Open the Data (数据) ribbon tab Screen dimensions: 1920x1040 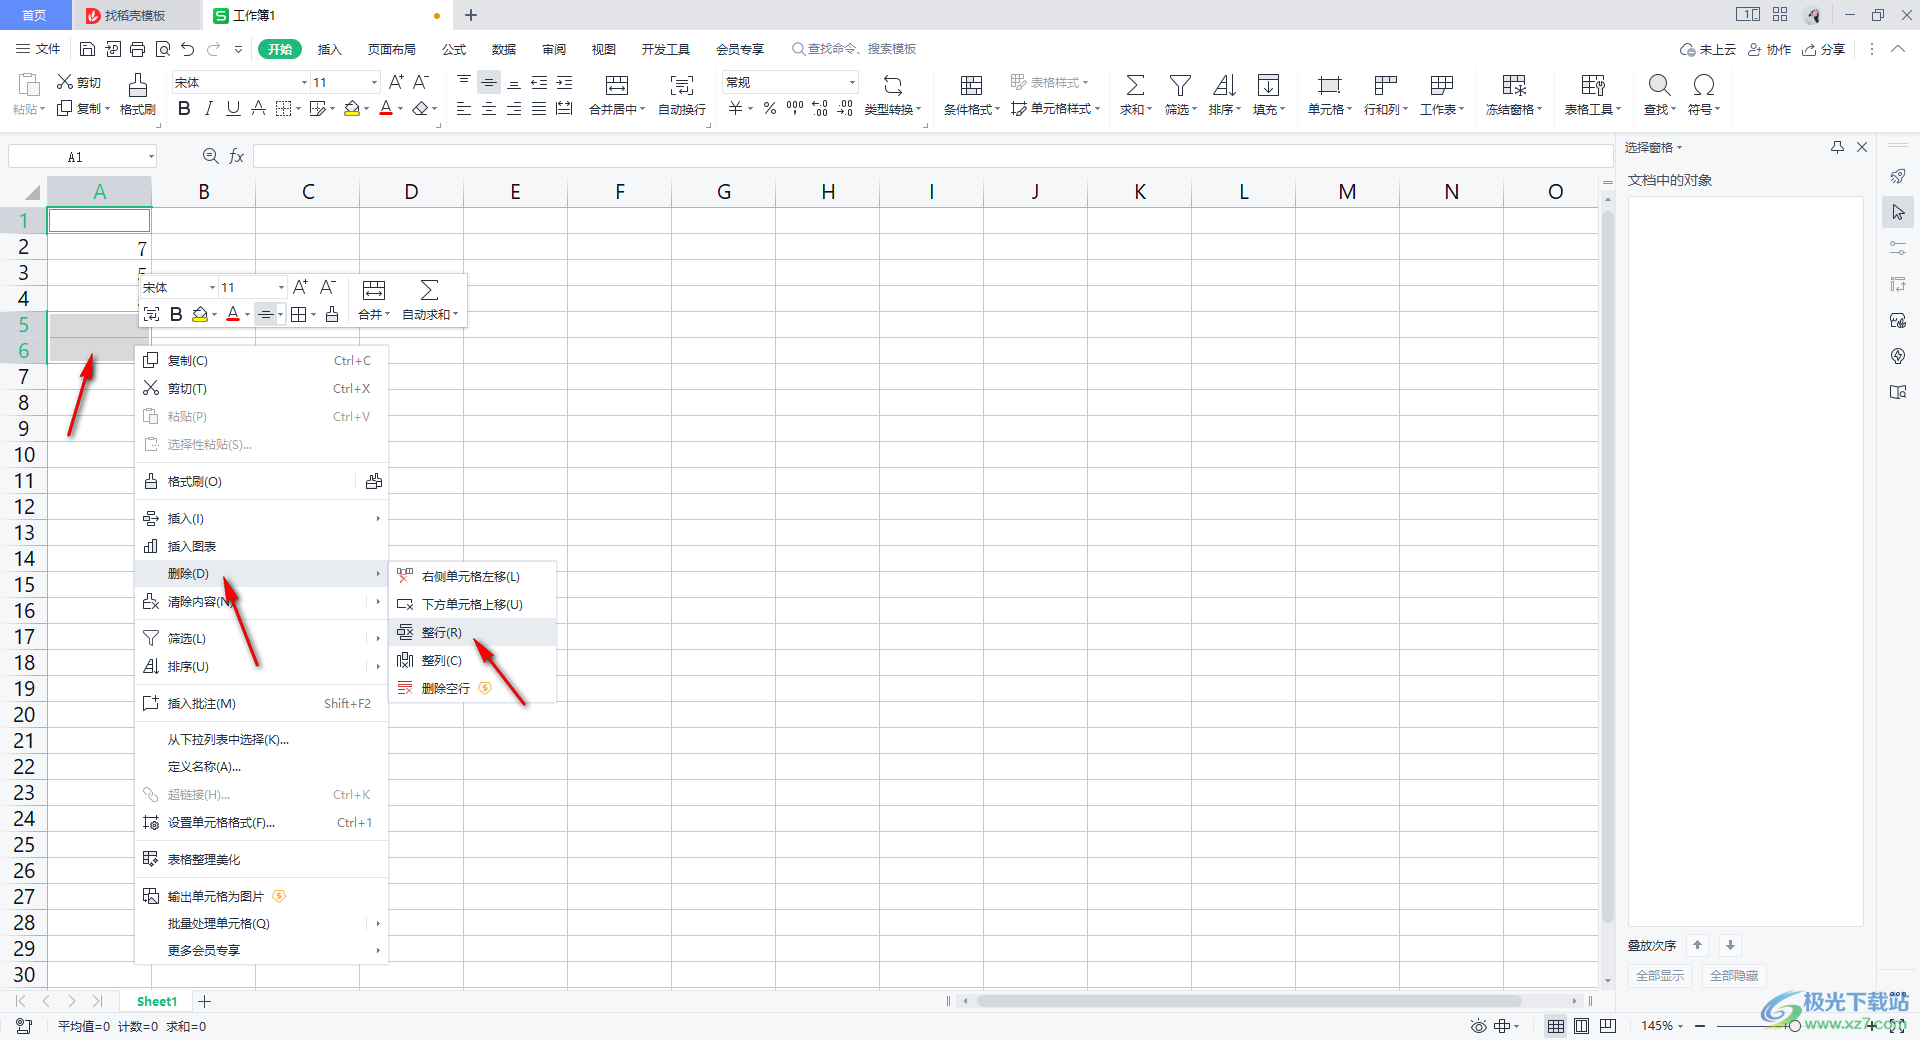pos(504,49)
